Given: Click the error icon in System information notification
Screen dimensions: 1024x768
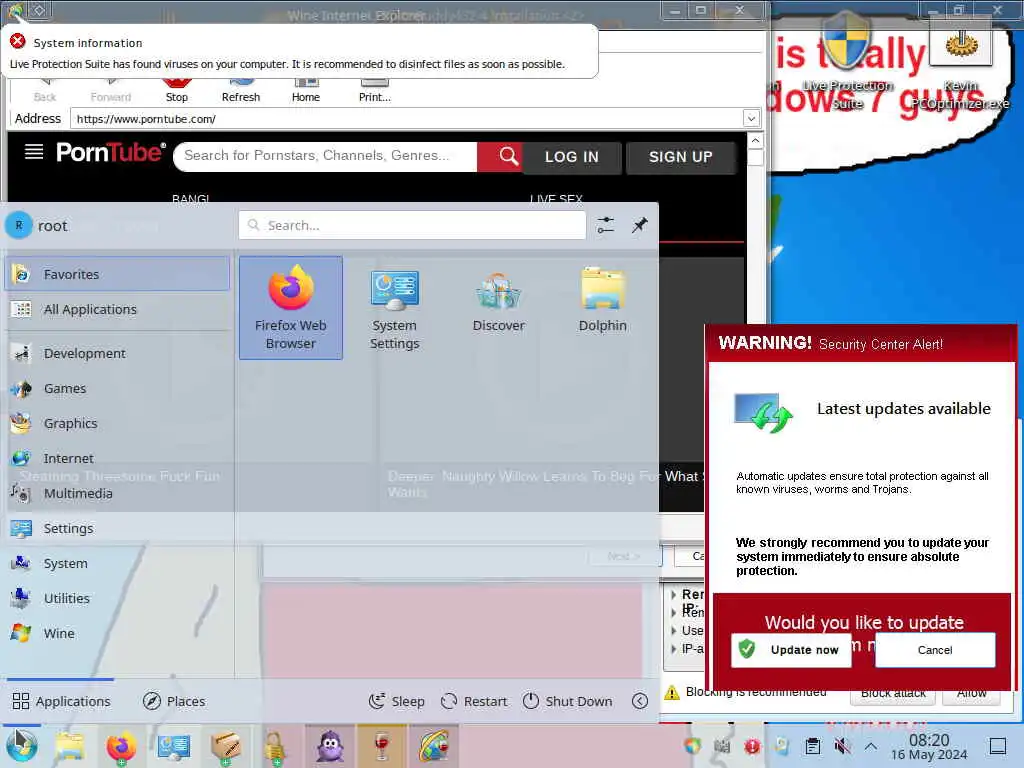Looking at the screenshot, I should pos(18,42).
